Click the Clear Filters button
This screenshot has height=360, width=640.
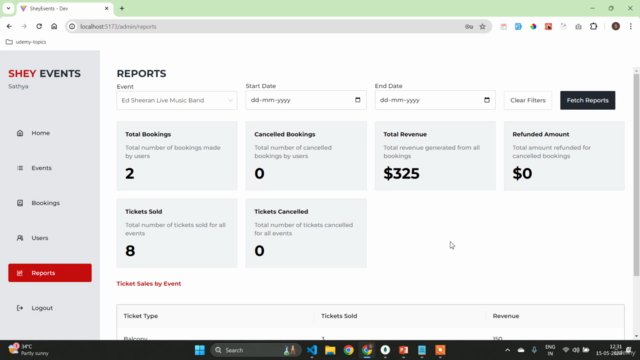(x=528, y=100)
